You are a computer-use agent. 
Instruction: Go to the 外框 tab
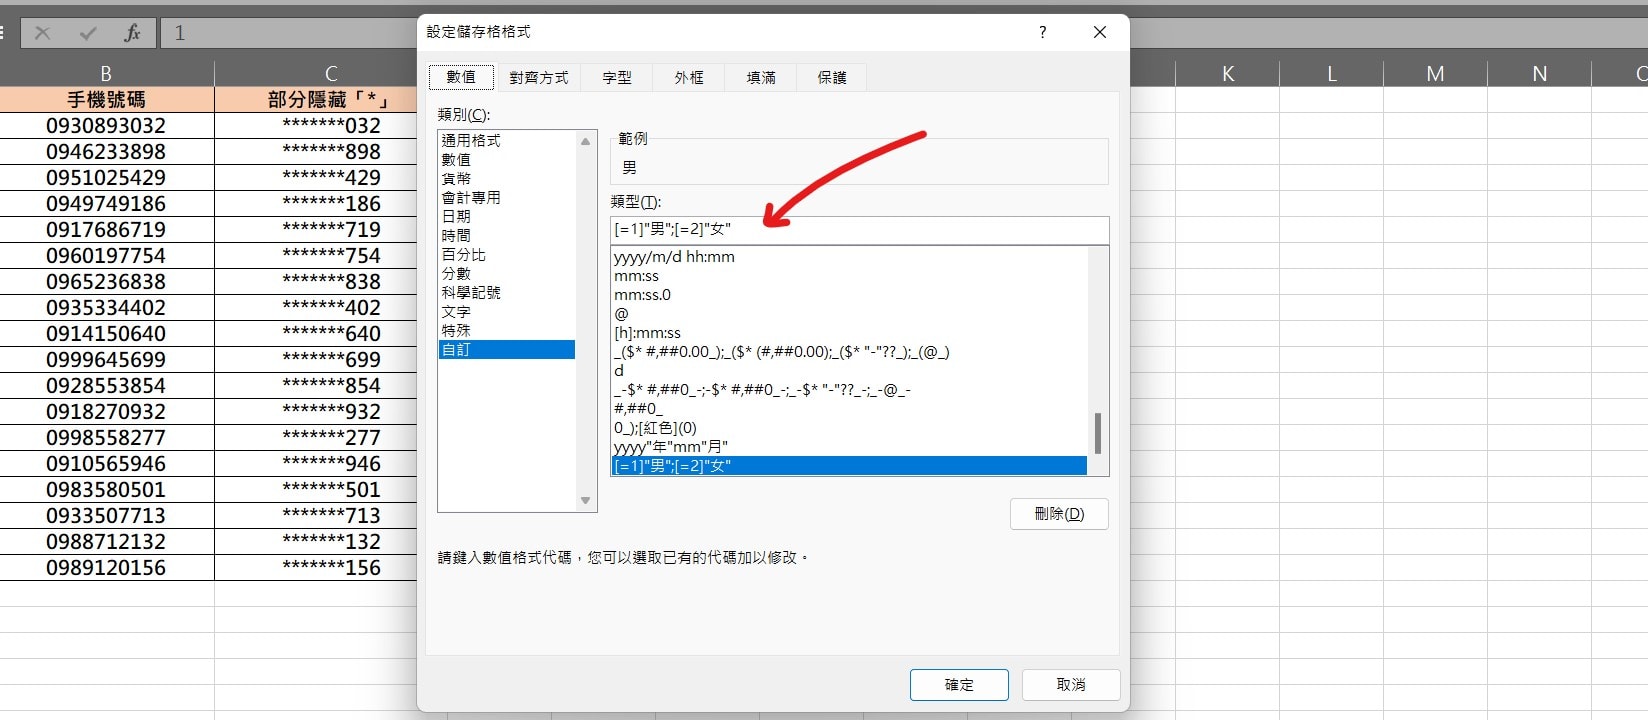pos(689,77)
